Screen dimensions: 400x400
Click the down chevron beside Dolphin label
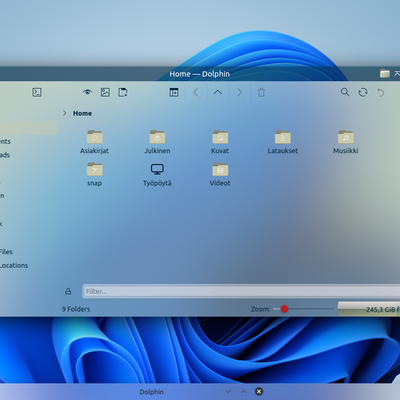tap(228, 392)
